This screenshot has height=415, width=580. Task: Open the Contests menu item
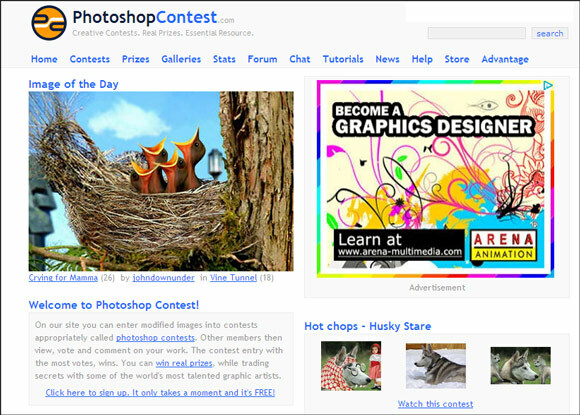tap(90, 59)
